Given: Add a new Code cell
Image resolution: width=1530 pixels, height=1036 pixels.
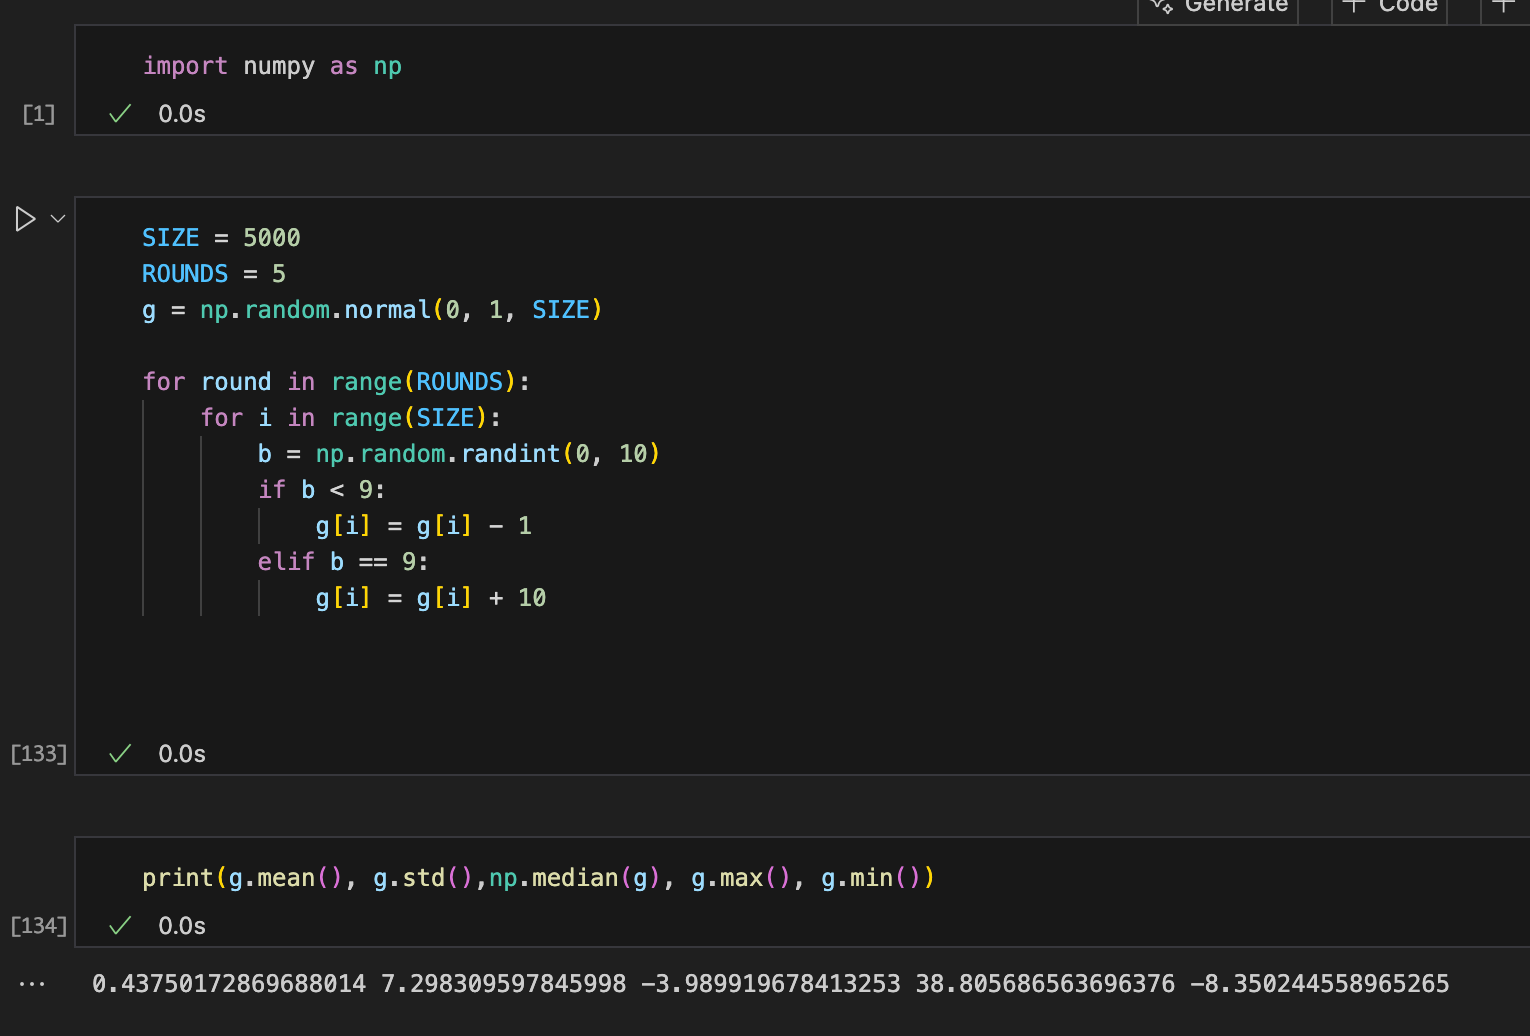Looking at the screenshot, I should [1390, 8].
